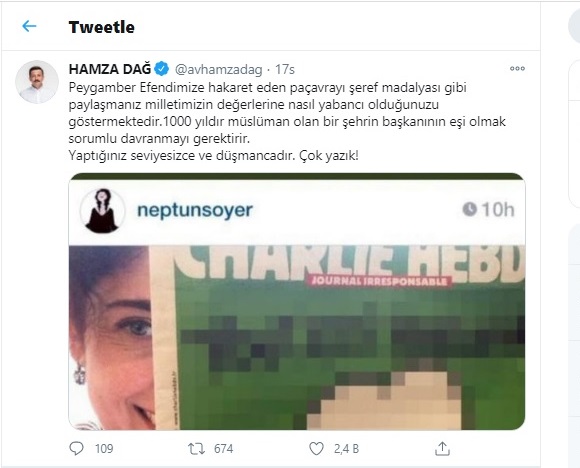Click the Tweetle page heading
This screenshot has width=580, height=468.
(x=102, y=27)
